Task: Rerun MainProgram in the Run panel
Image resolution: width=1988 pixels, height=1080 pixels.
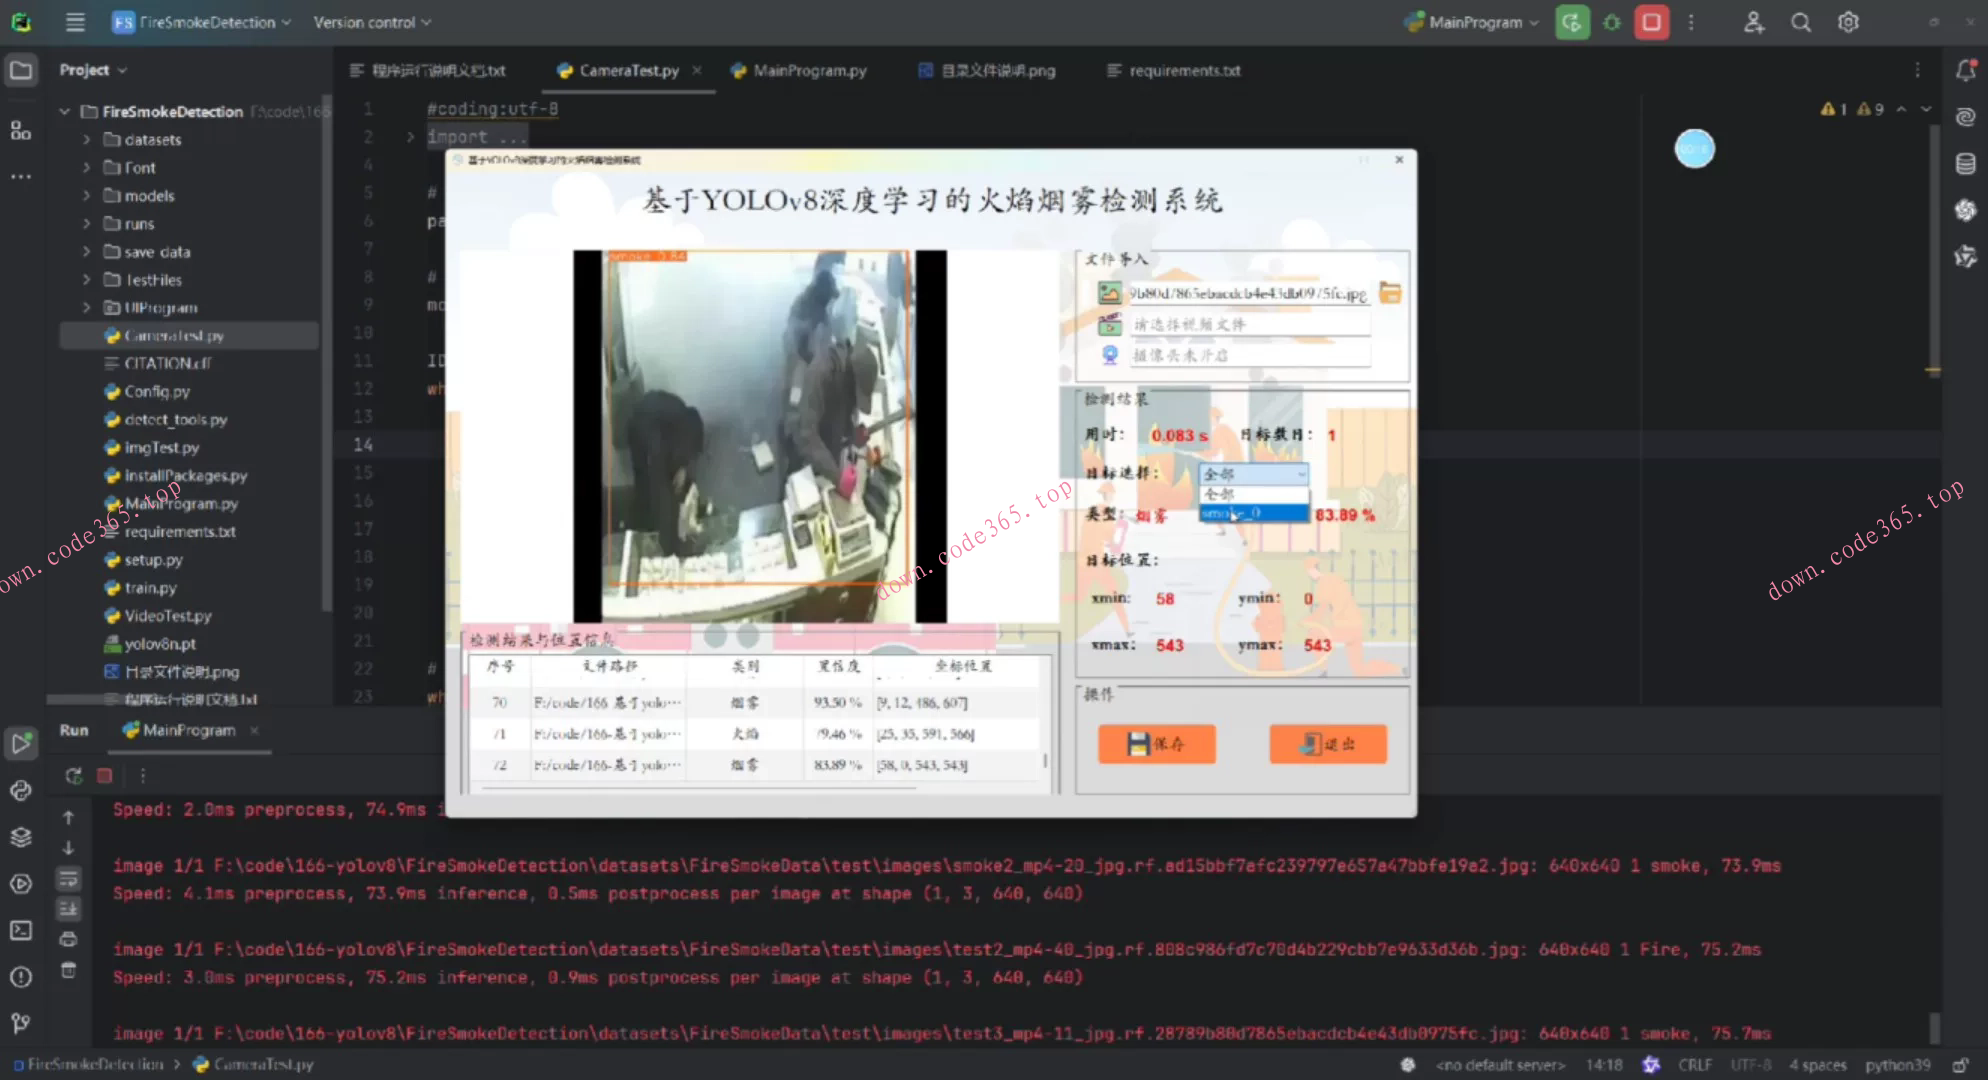Action: (x=73, y=775)
